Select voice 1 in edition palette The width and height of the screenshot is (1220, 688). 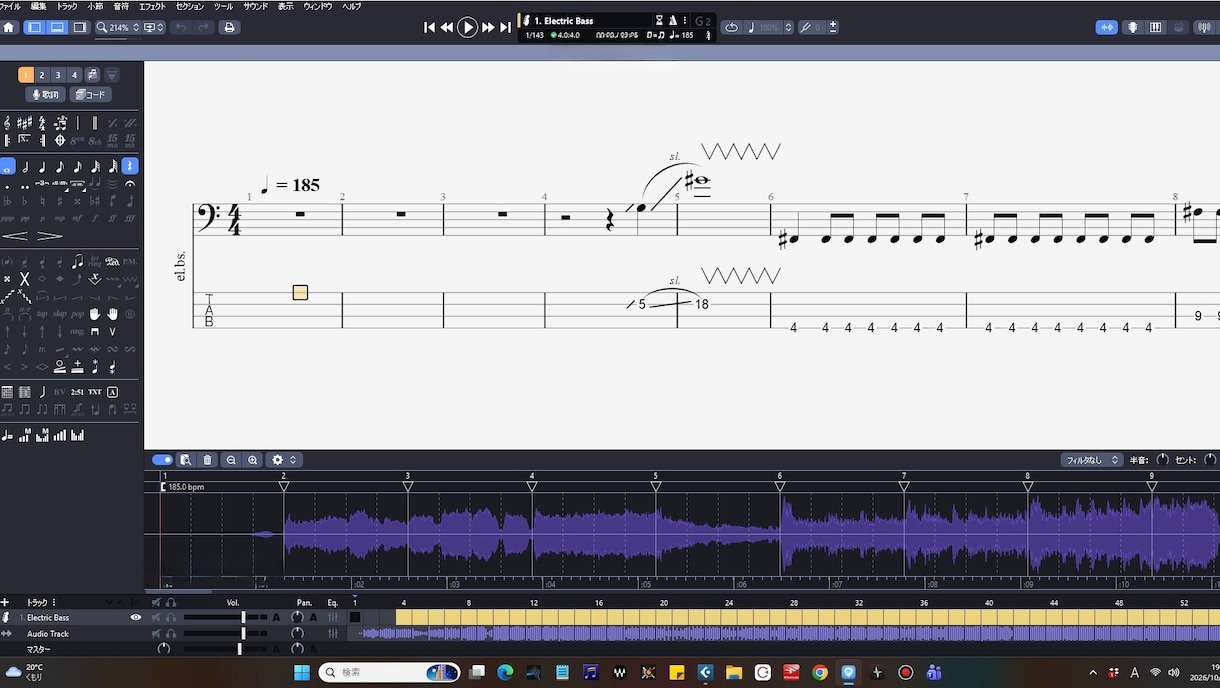click(26, 75)
